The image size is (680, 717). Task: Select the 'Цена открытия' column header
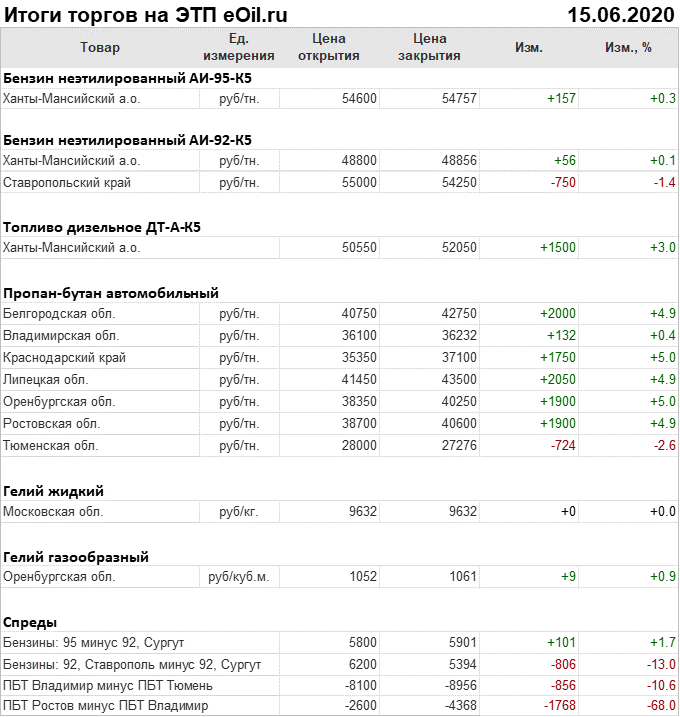[x=328, y=47]
